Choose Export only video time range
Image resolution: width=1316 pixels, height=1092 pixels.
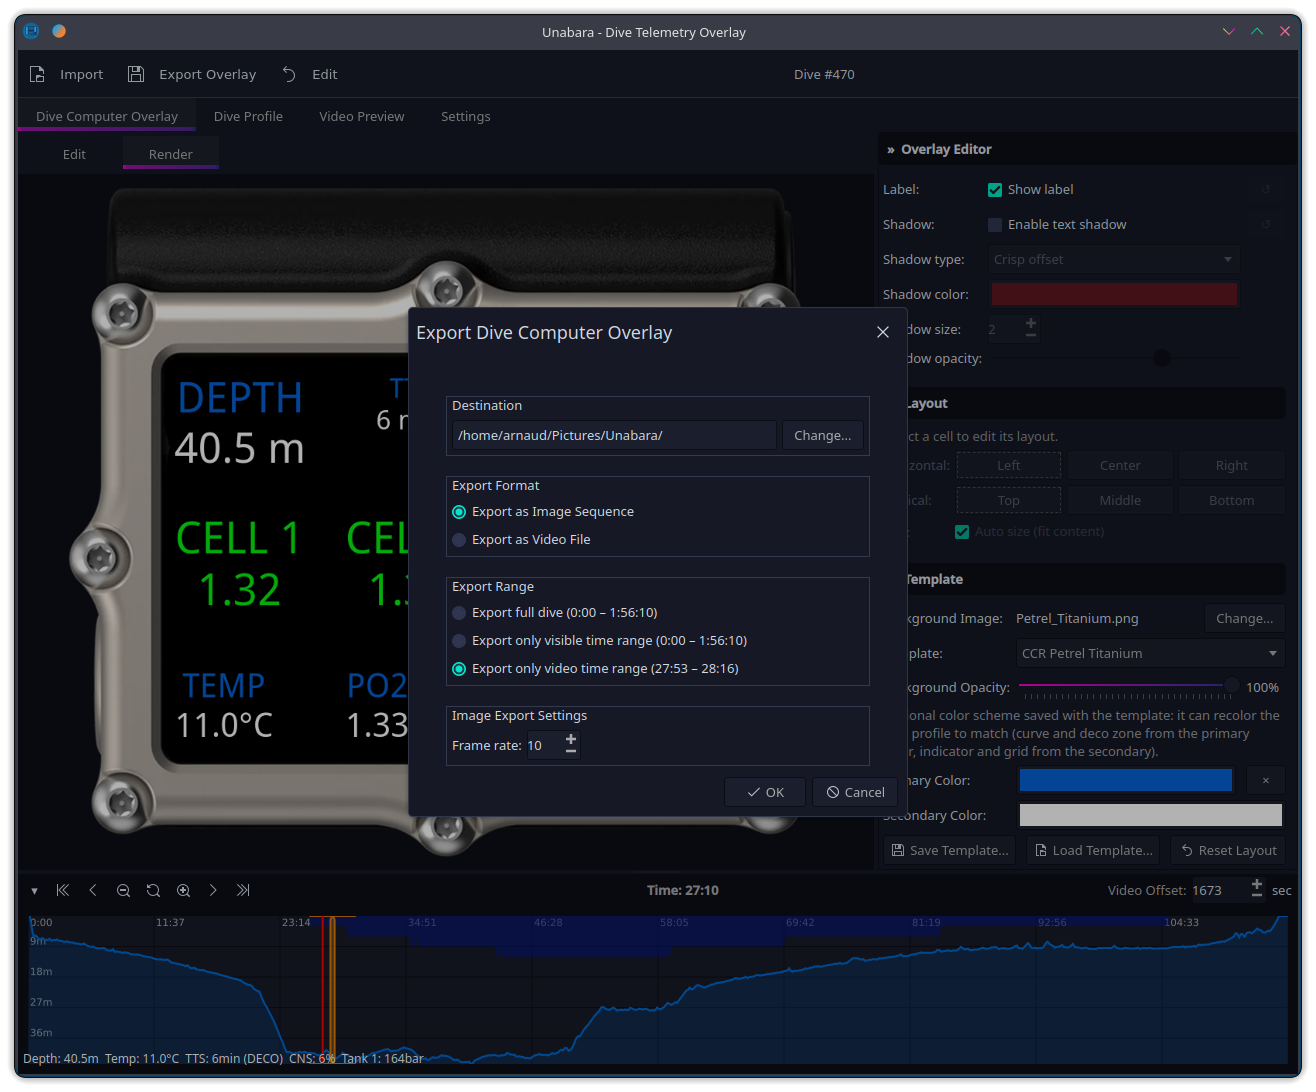pos(595,669)
